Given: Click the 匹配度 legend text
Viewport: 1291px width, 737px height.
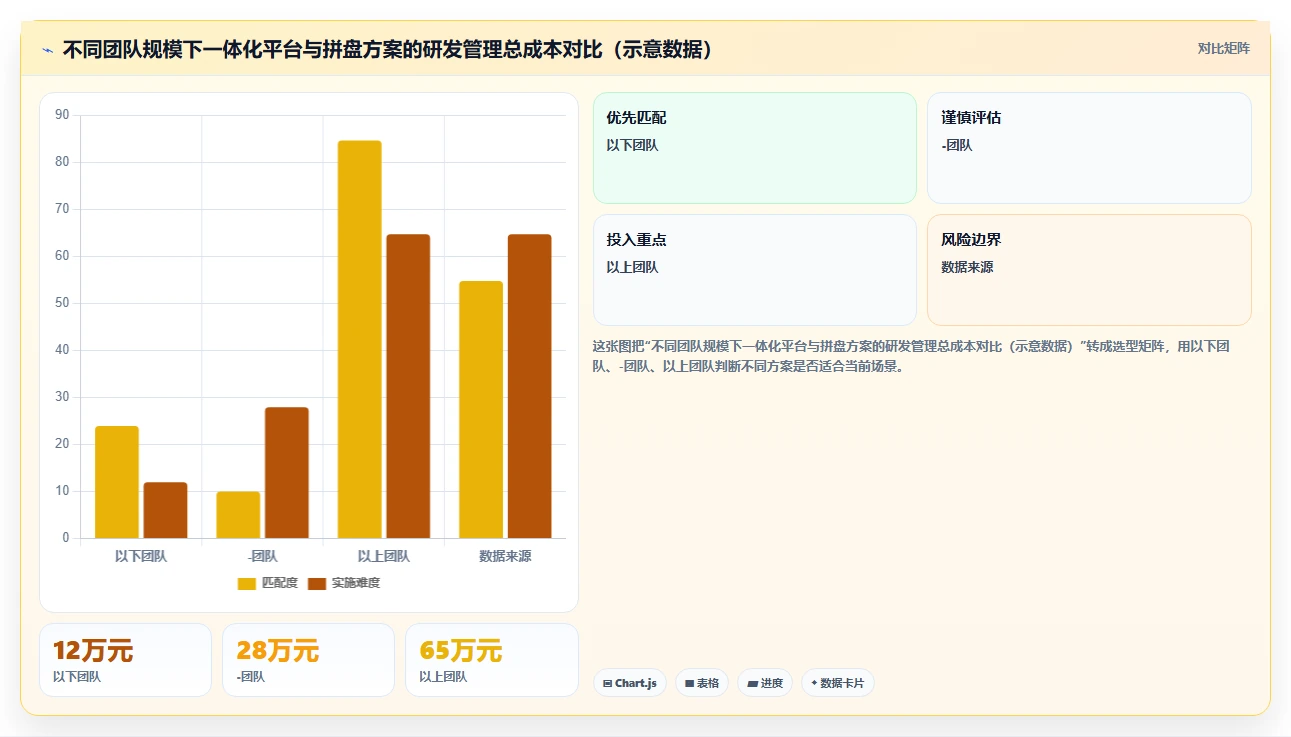Looking at the screenshot, I should point(280,584).
